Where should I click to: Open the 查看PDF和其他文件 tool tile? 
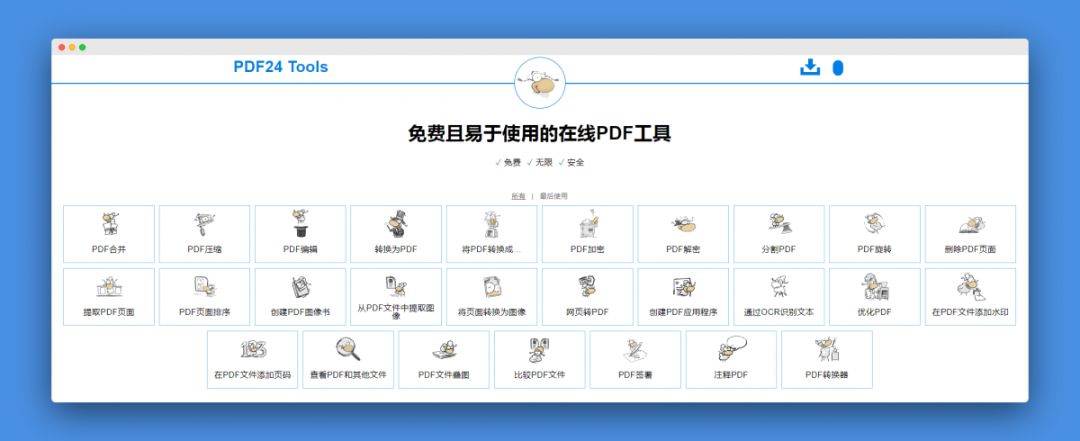pos(349,360)
